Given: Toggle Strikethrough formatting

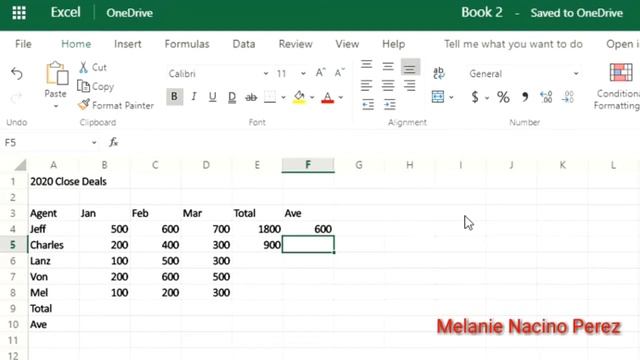Looking at the screenshot, I should pyautogui.click(x=251, y=97).
